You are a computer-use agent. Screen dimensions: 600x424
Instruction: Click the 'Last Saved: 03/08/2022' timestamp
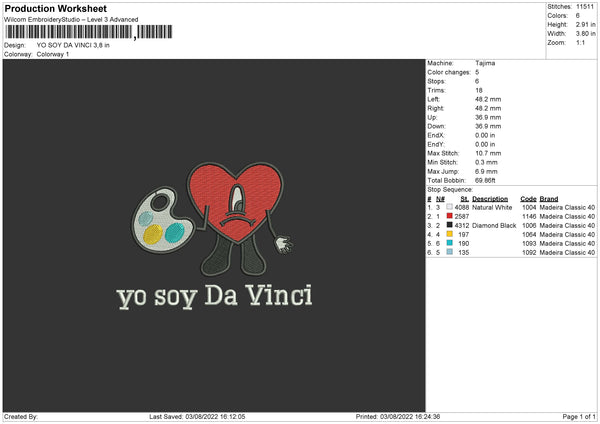[197, 417]
